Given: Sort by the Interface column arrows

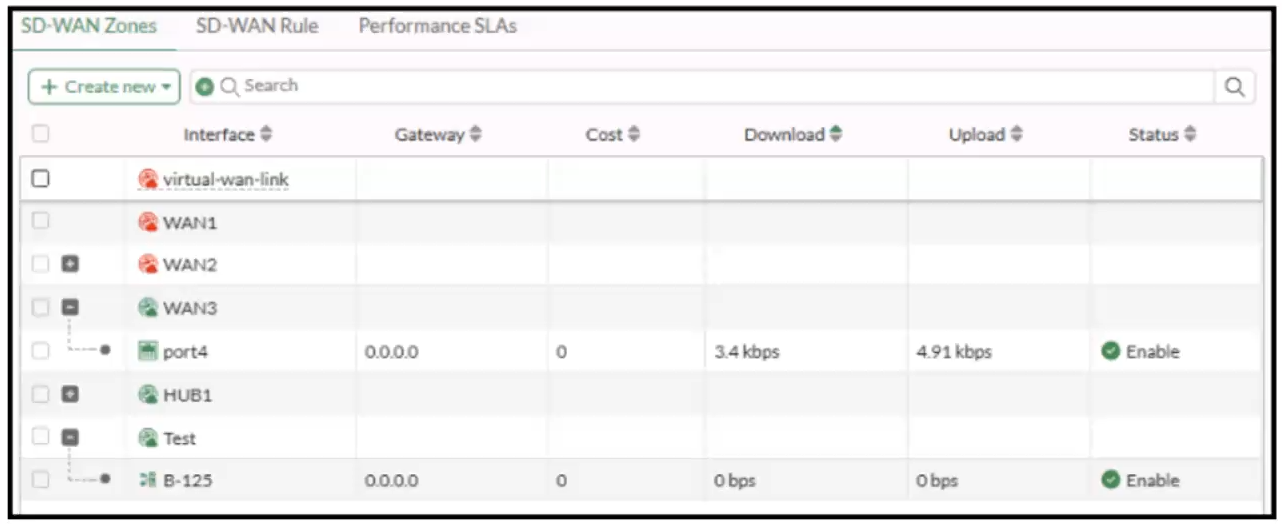Looking at the screenshot, I should click(266, 134).
